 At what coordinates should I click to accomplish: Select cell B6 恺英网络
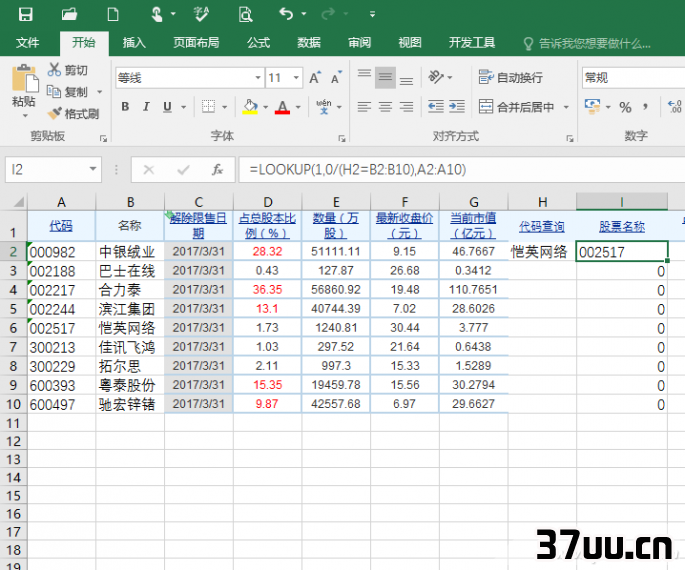pos(130,328)
